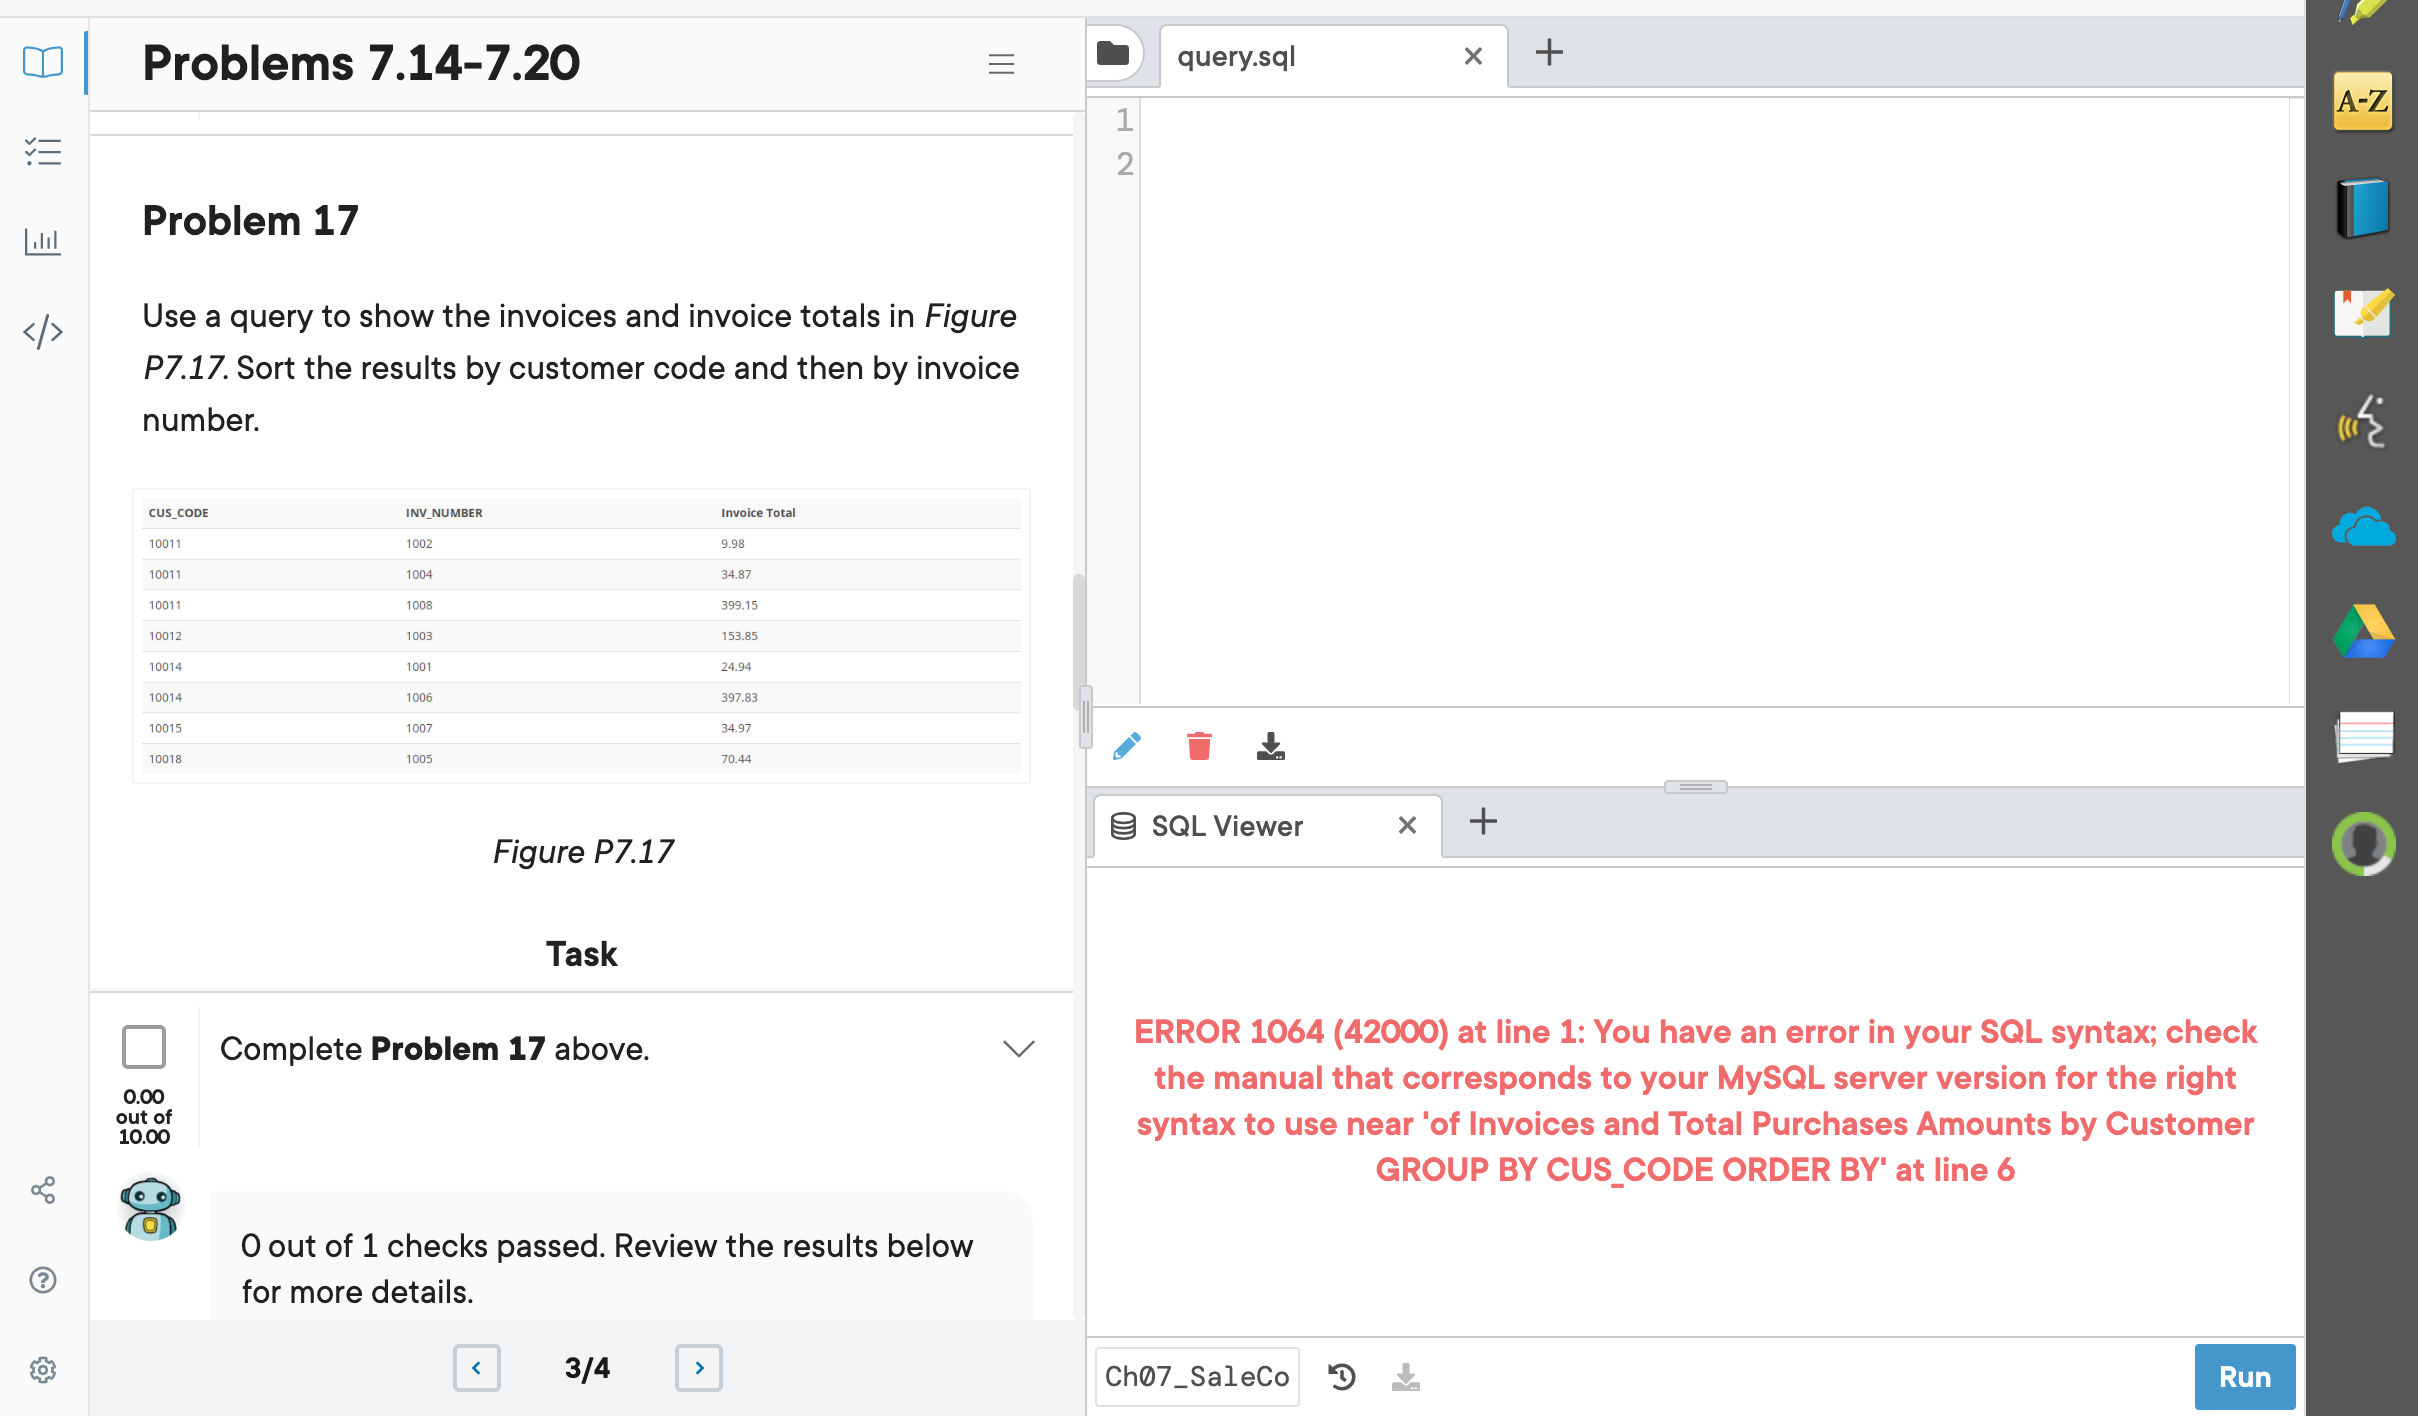Click the book icon at top of sidebar
The width and height of the screenshot is (2418, 1416).
coord(43,62)
